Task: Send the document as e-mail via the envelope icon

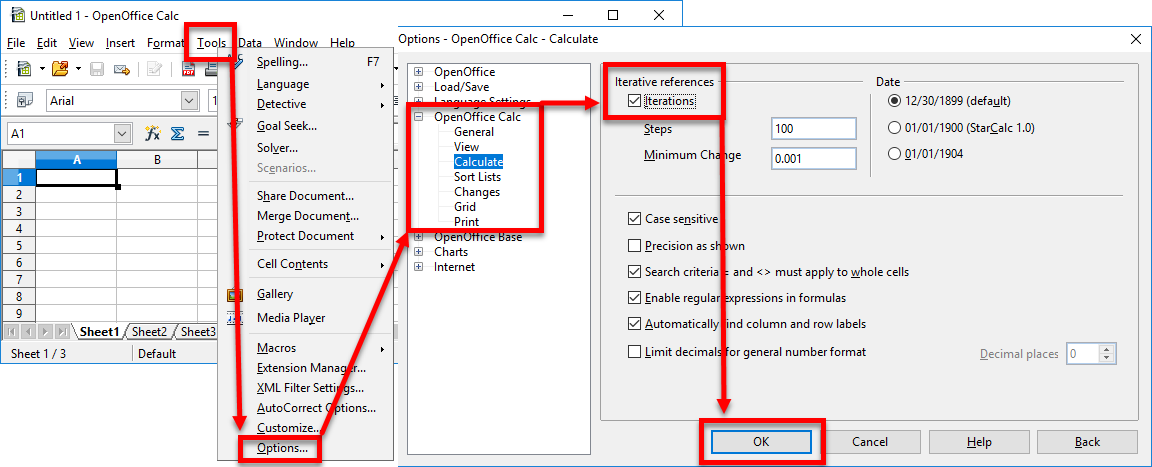Action: click(x=121, y=69)
